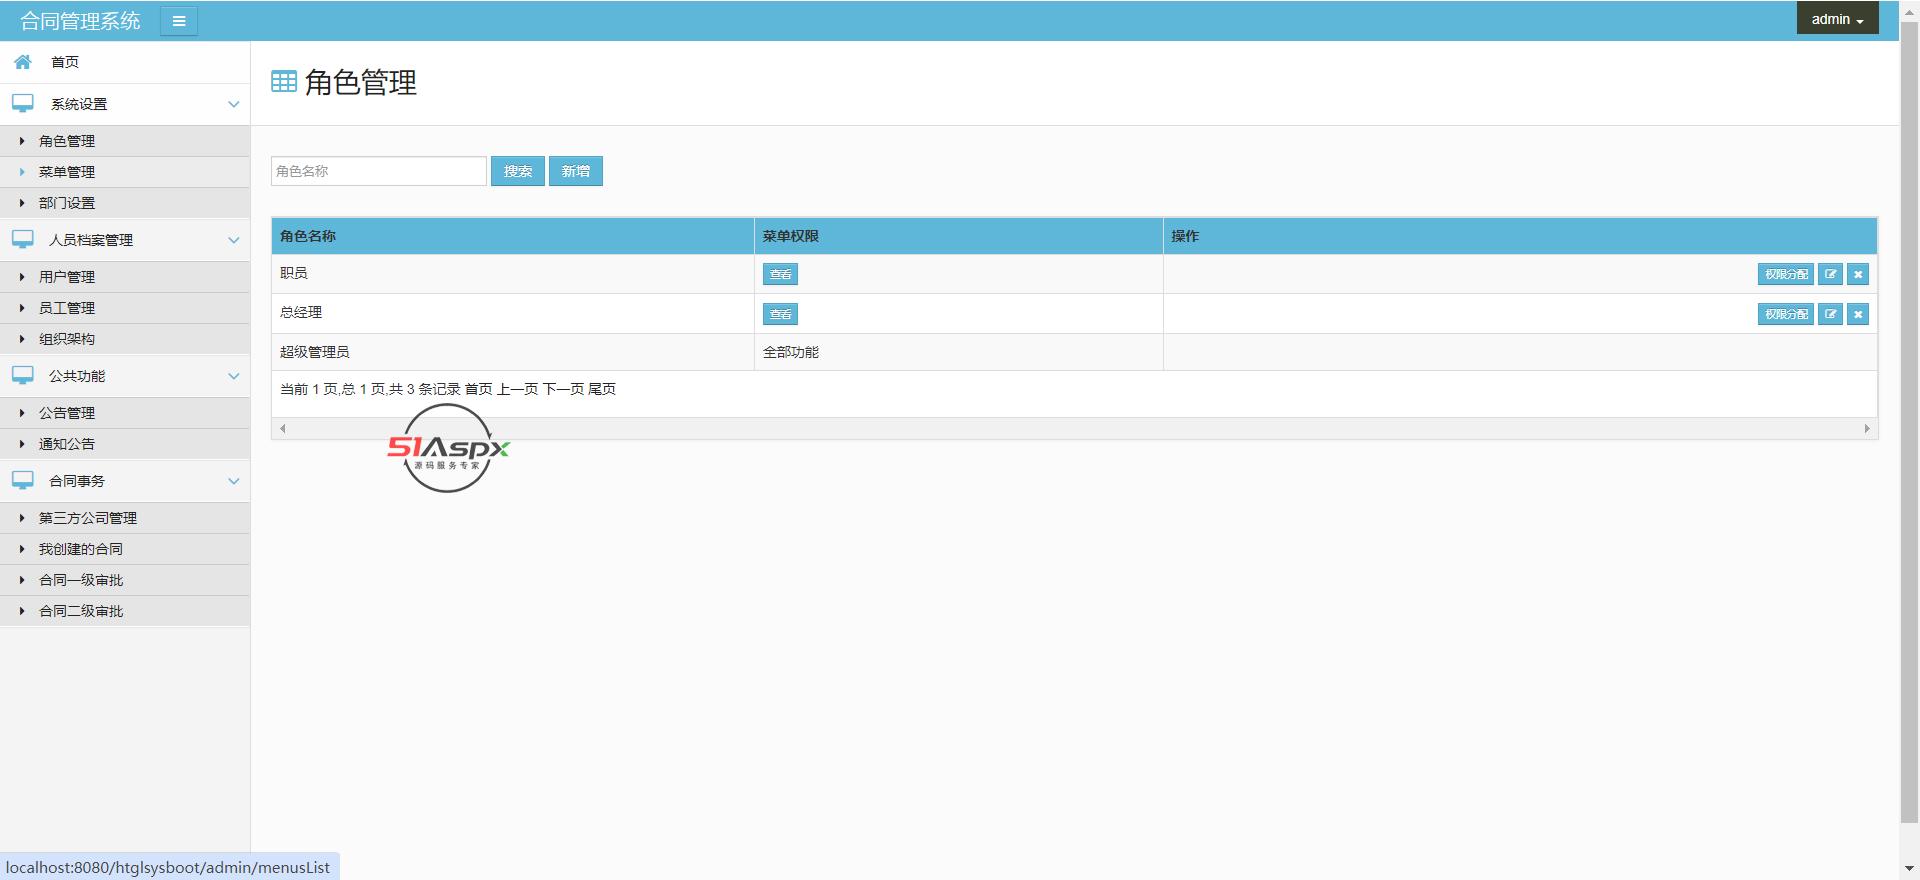Click the page vertical scrollbar down arrow
The width and height of the screenshot is (1920, 880).
[x=1909, y=869]
